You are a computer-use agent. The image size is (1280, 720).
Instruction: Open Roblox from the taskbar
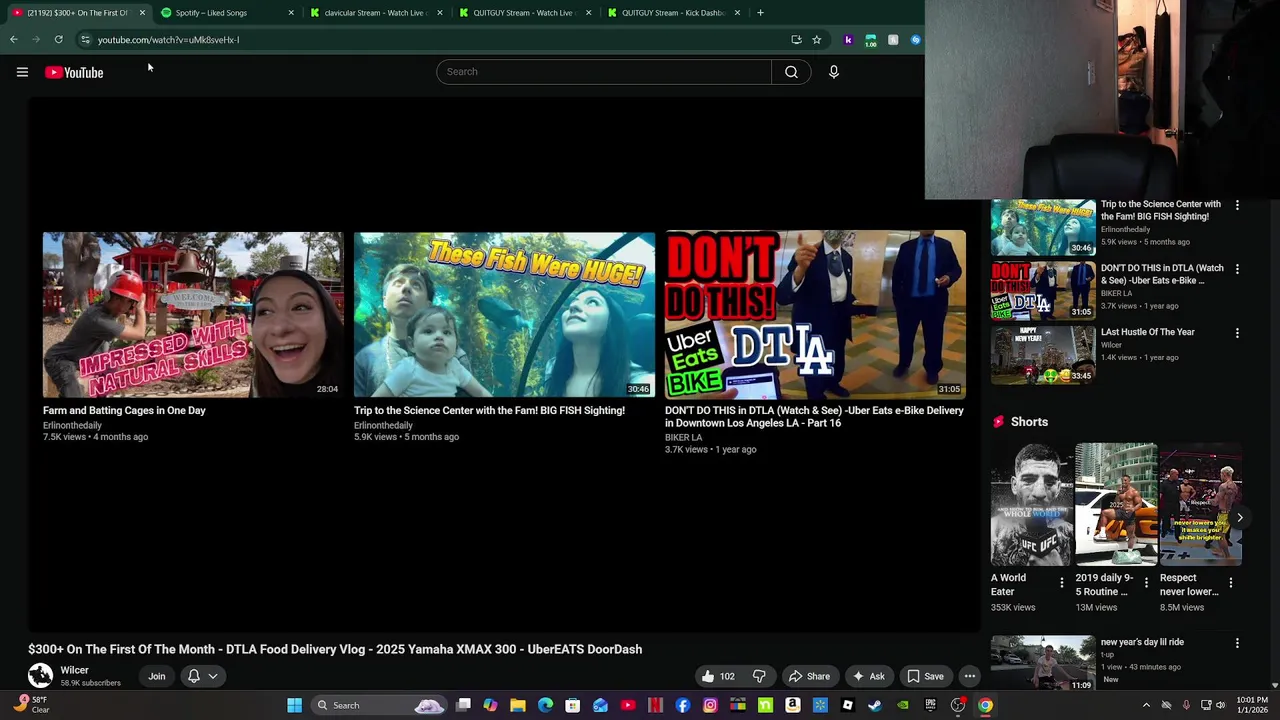click(x=847, y=705)
